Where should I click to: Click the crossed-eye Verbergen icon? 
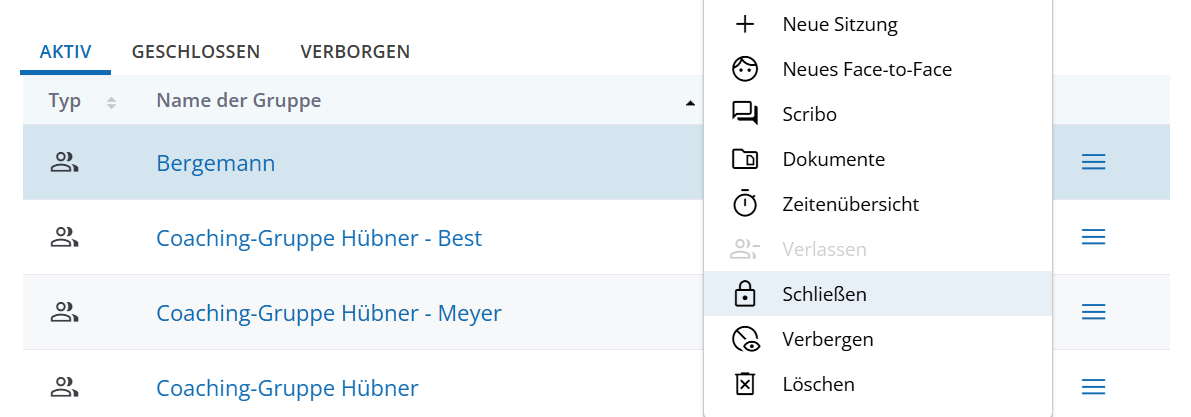745,339
